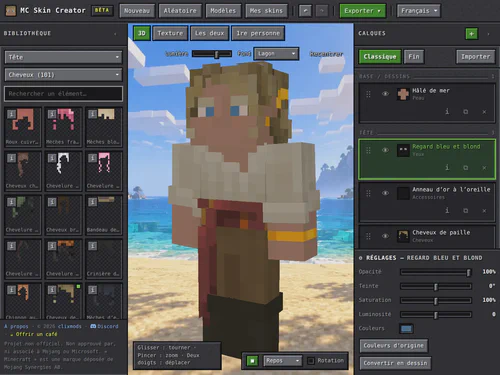Open the Lagon background dropdown

[276, 54]
